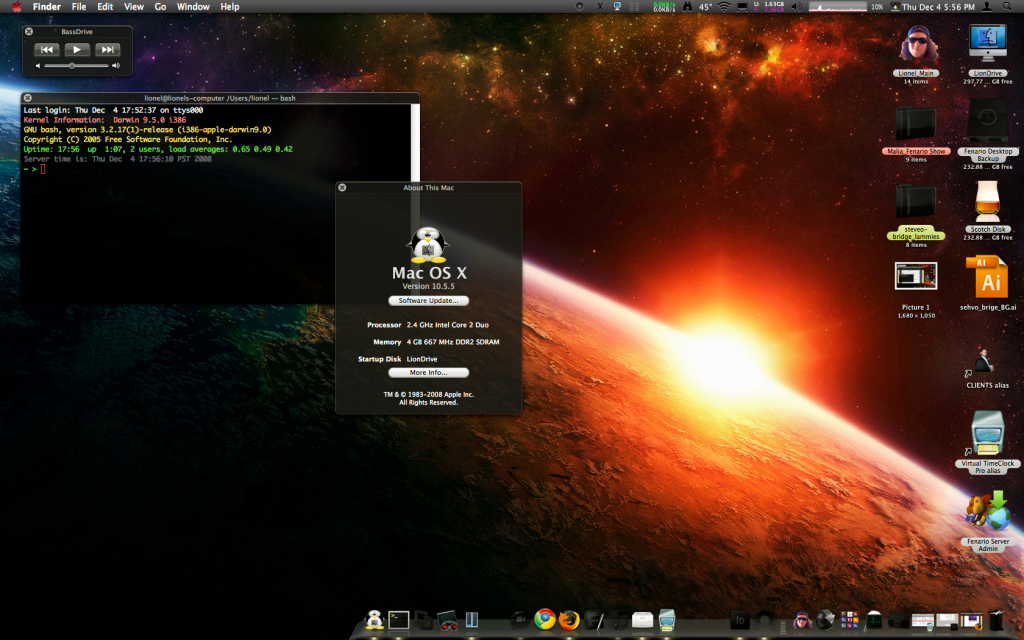The image size is (1024, 640).
Task: Open InDesign from the Dock
Action: (740, 620)
